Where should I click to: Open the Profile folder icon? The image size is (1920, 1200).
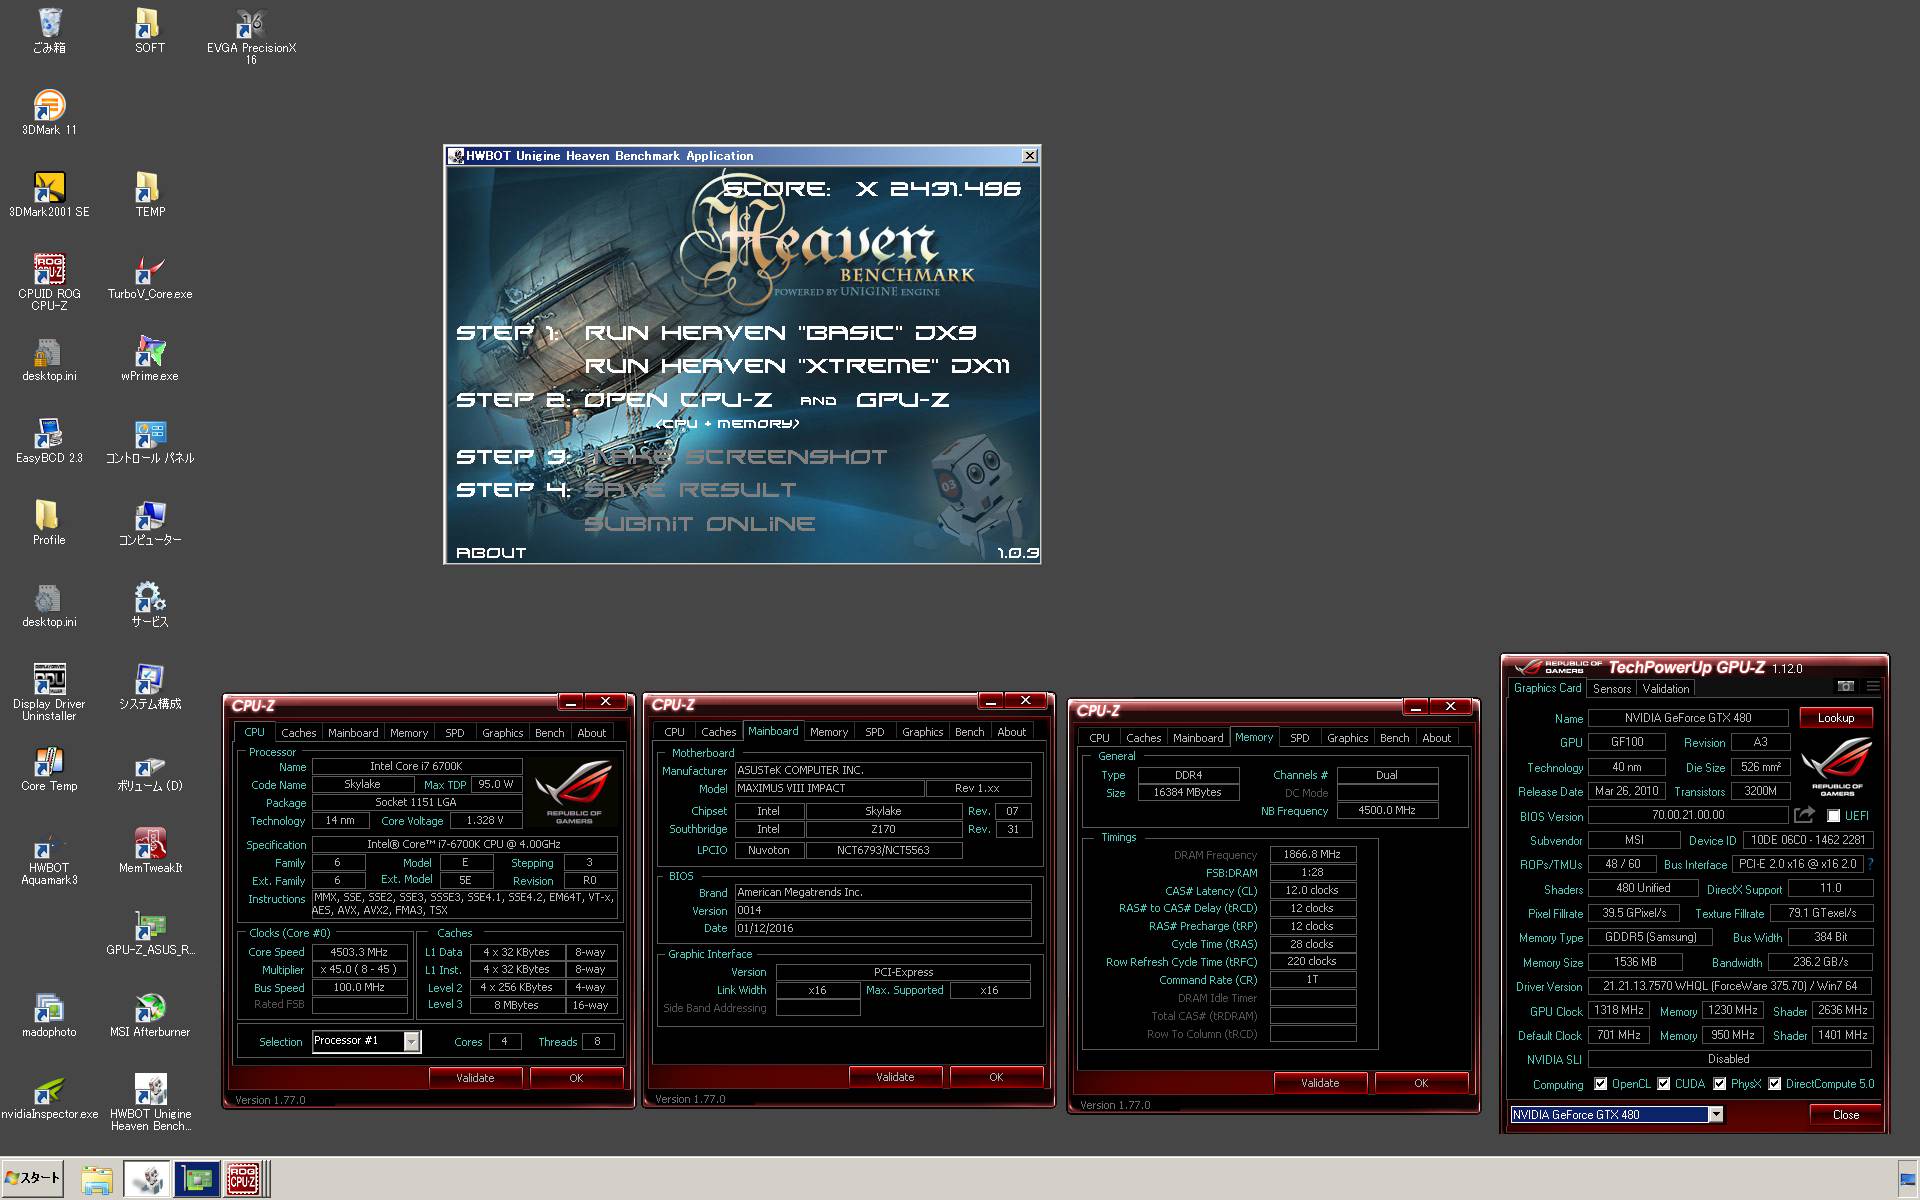coord(49,522)
